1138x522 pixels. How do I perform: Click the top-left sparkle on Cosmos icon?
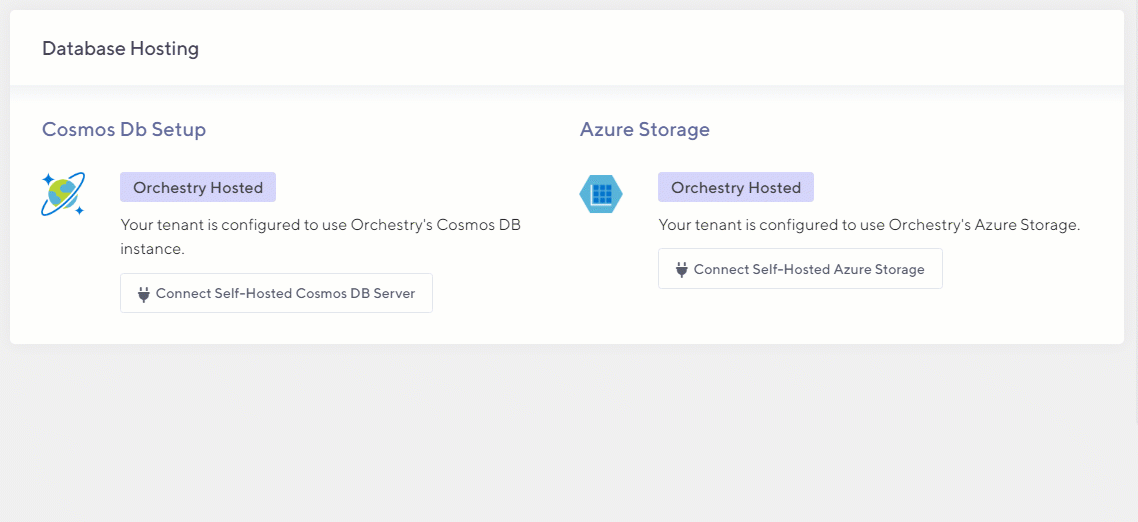(47, 179)
